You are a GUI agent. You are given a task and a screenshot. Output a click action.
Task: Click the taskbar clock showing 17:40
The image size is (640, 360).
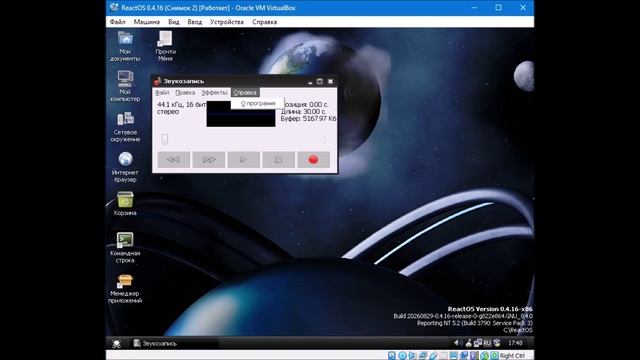click(x=515, y=343)
